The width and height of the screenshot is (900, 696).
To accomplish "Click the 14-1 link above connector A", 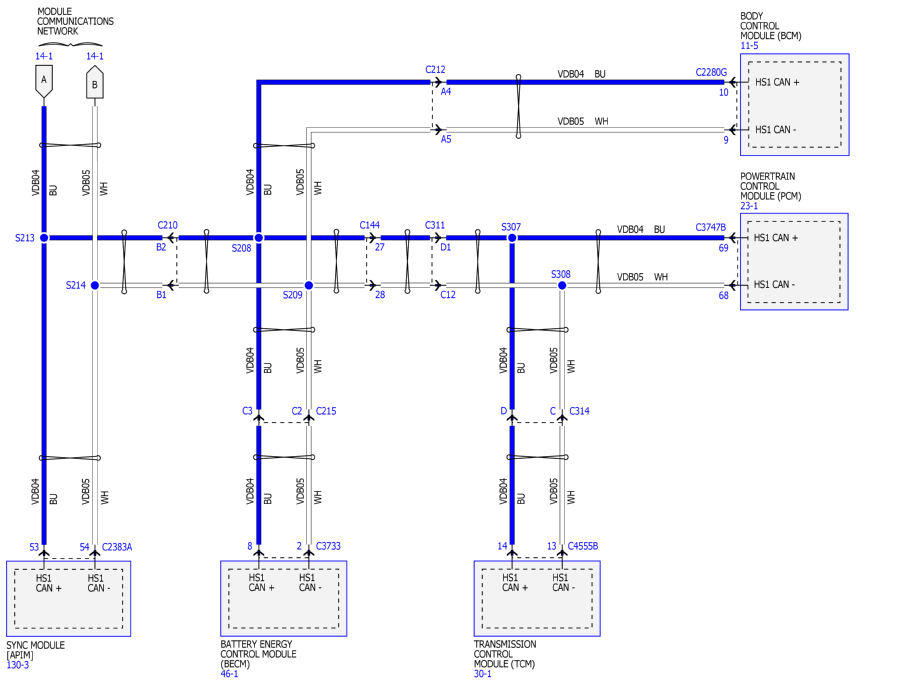I will [x=44, y=56].
